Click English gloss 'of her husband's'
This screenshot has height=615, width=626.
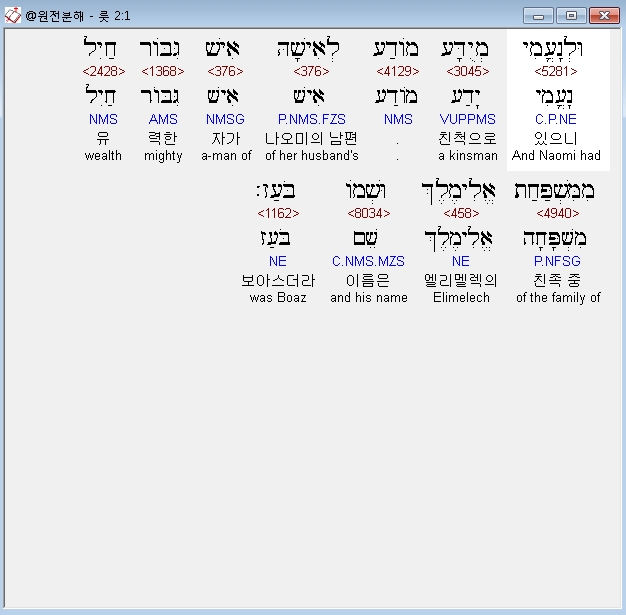click(312, 155)
